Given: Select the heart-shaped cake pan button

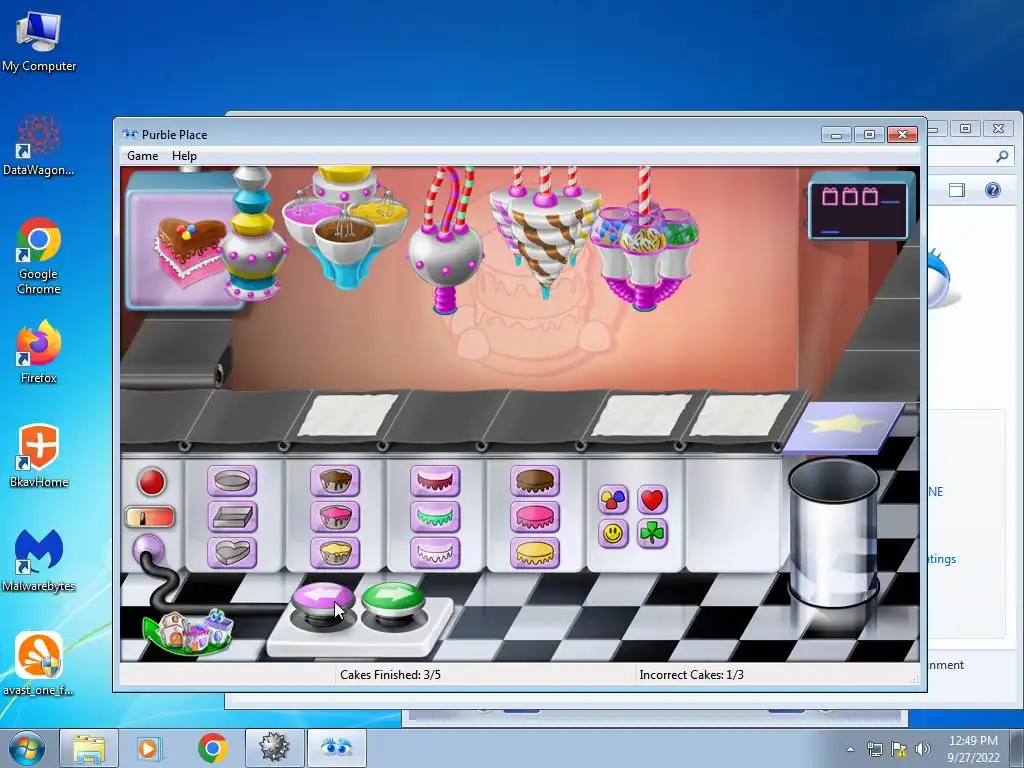Looking at the screenshot, I should click(232, 552).
